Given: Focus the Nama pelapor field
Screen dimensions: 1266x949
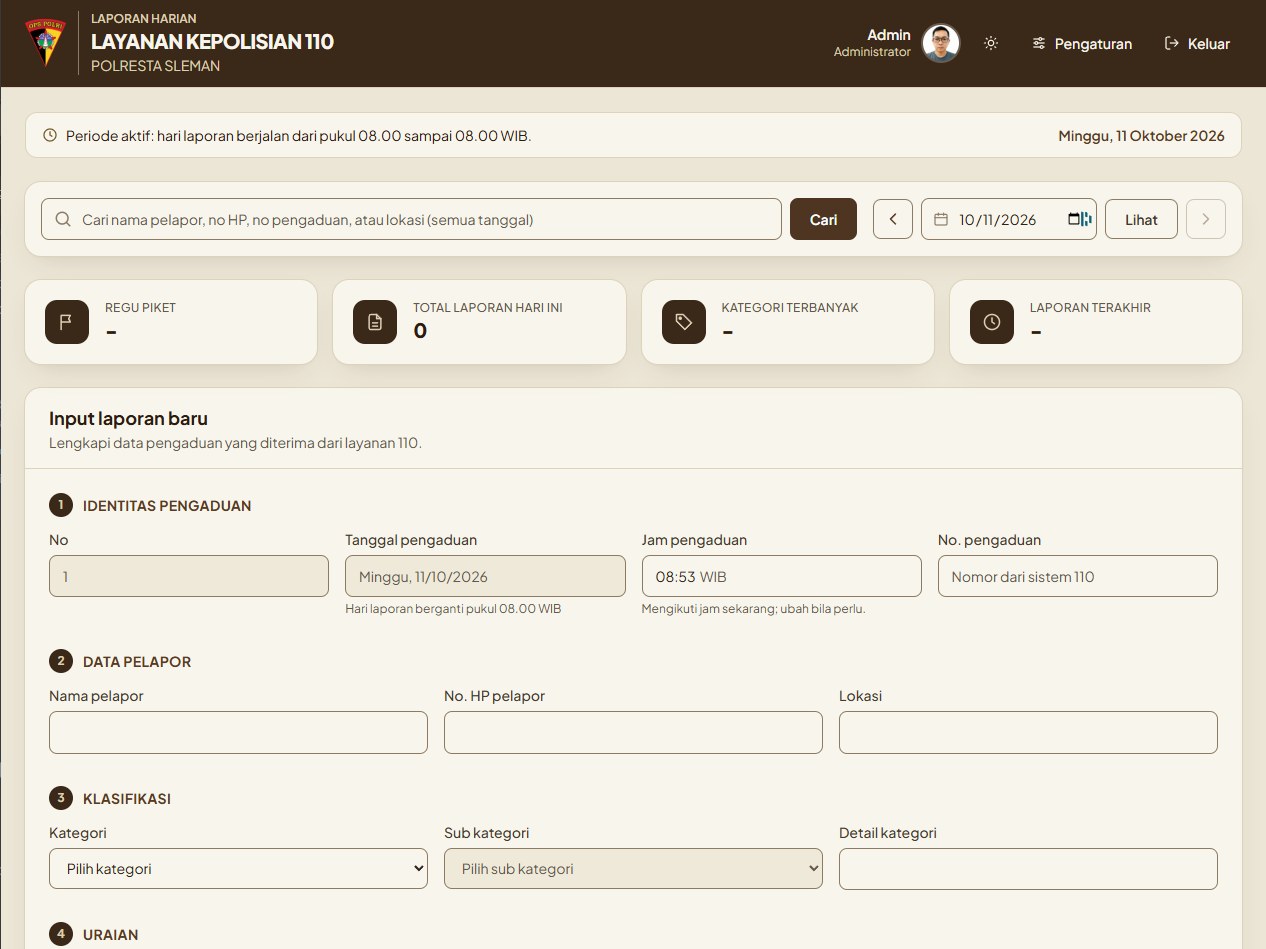Looking at the screenshot, I should pyautogui.click(x=238, y=732).
